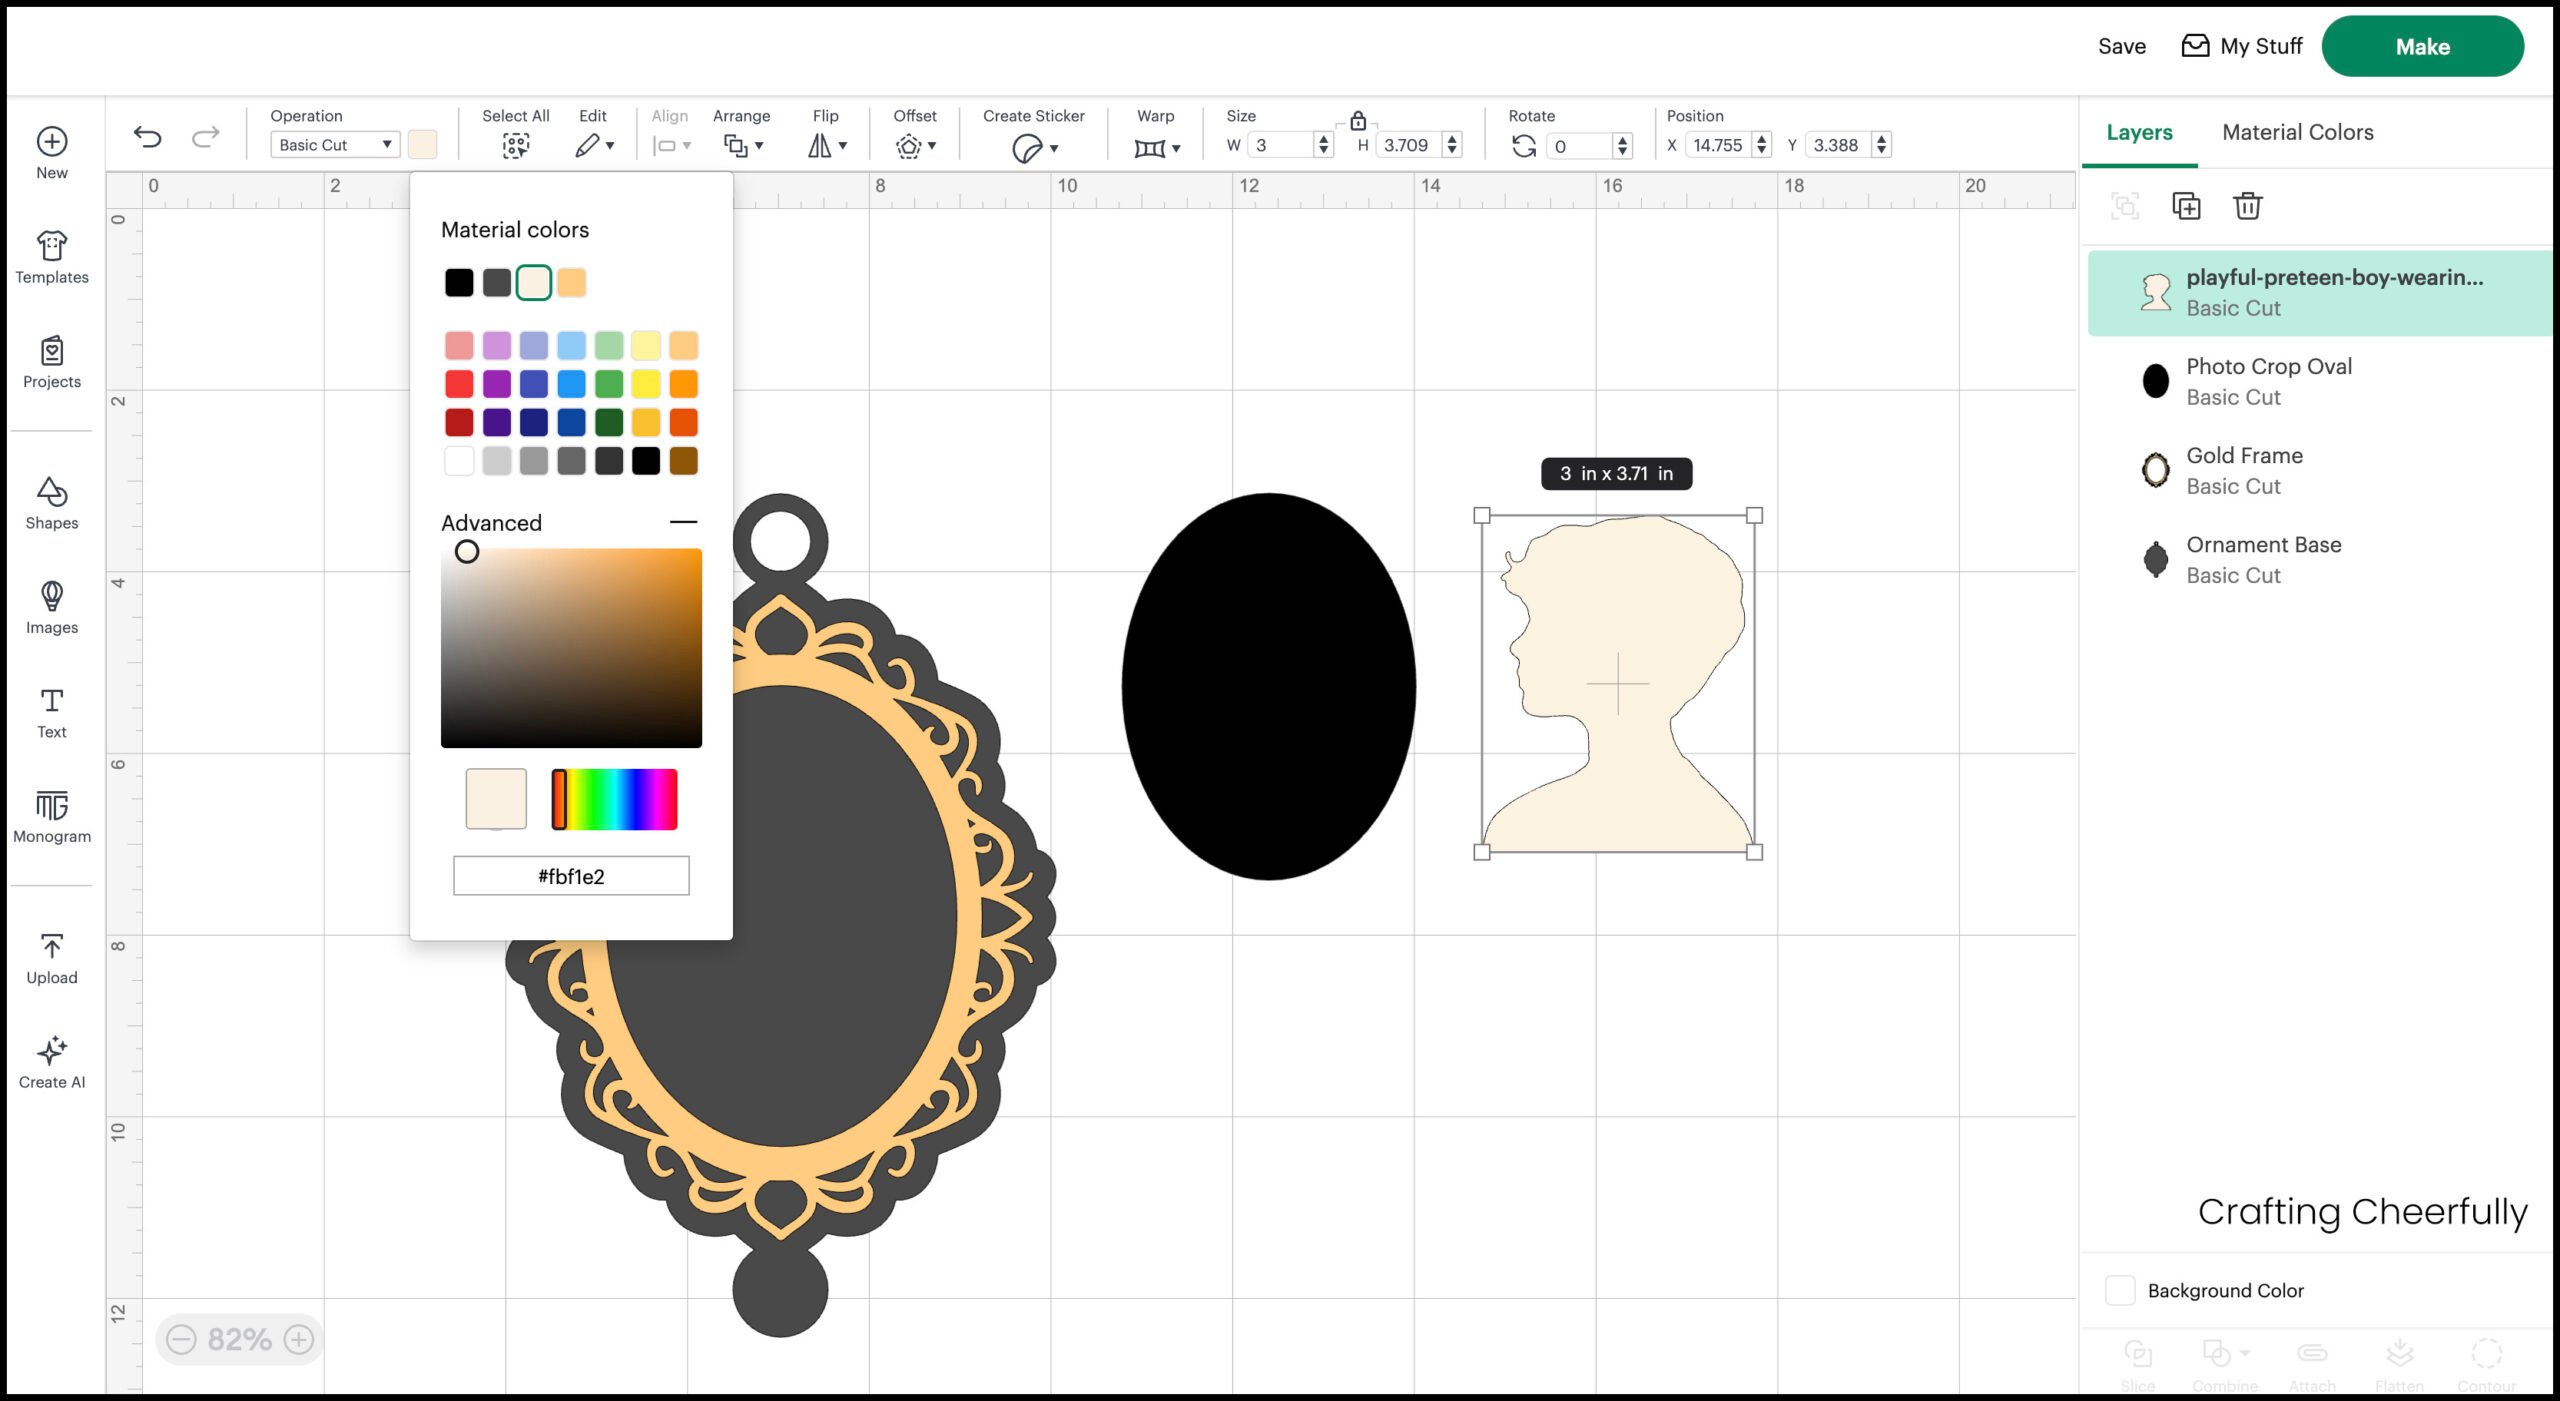Expand the Arrange options

tap(742, 144)
